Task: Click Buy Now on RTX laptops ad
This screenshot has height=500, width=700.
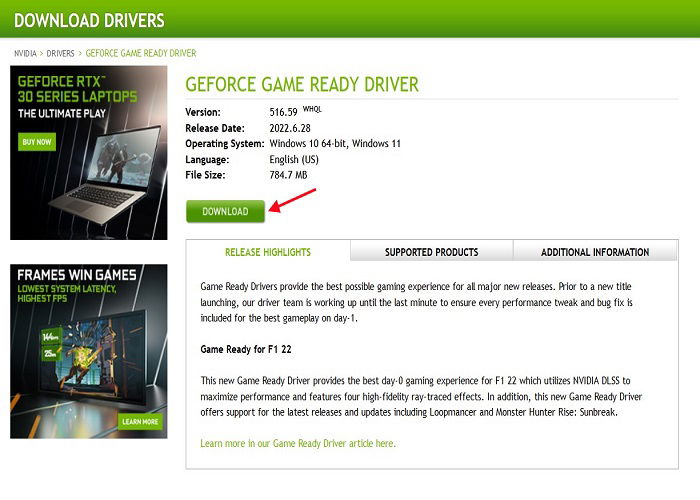Action: pyautogui.click(x=37, y=142)
